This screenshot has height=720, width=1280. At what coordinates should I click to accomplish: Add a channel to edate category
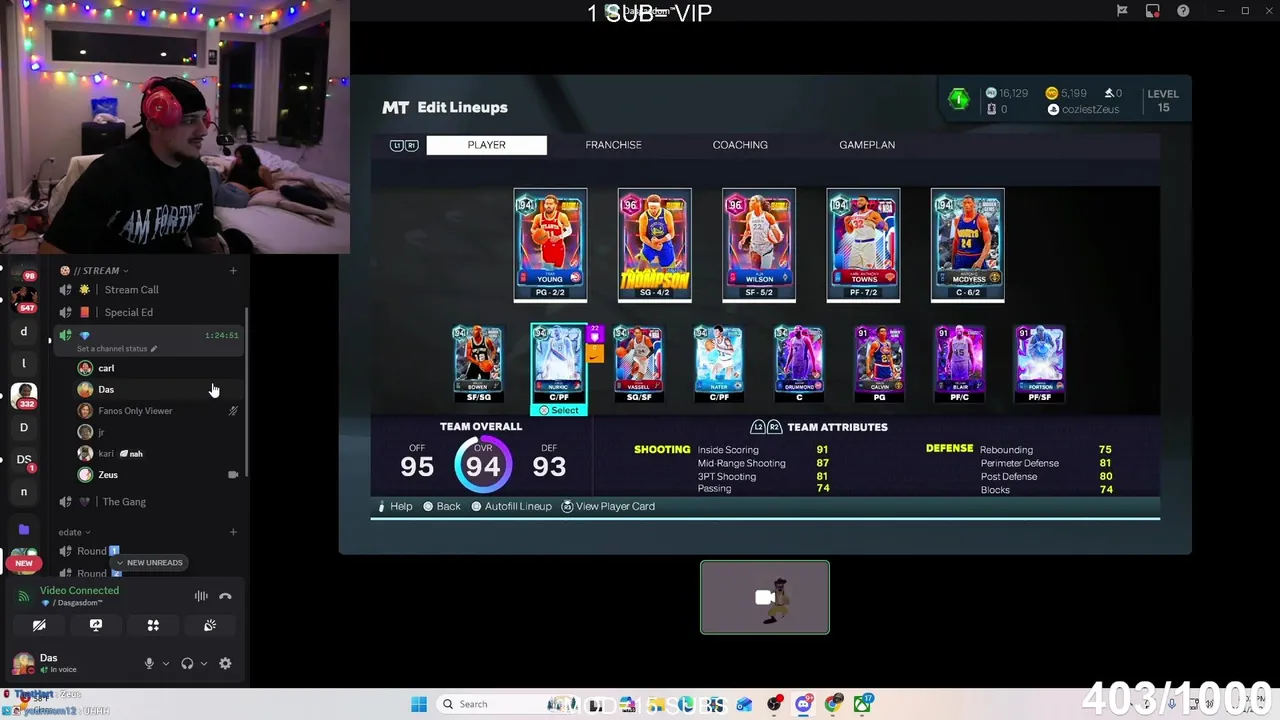(233, 532)
